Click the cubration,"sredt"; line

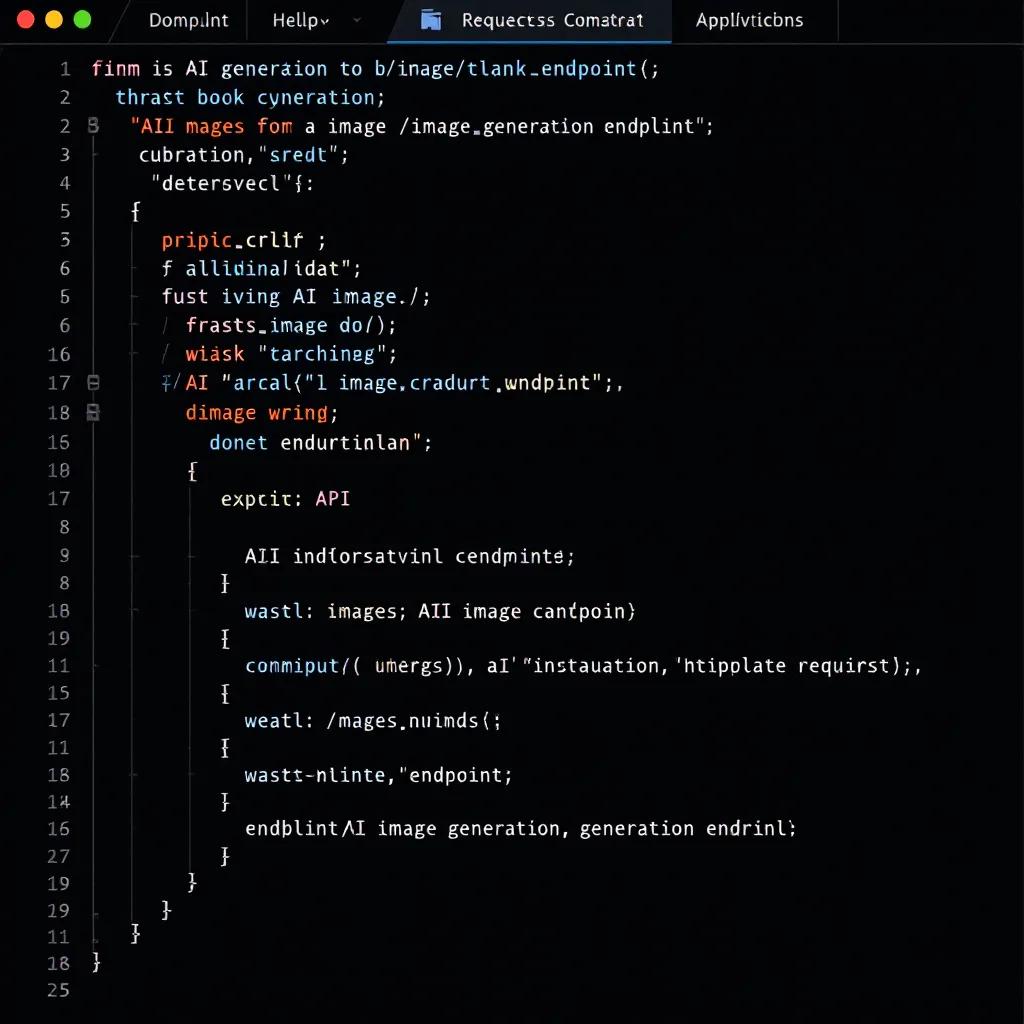tap(244, 155)
